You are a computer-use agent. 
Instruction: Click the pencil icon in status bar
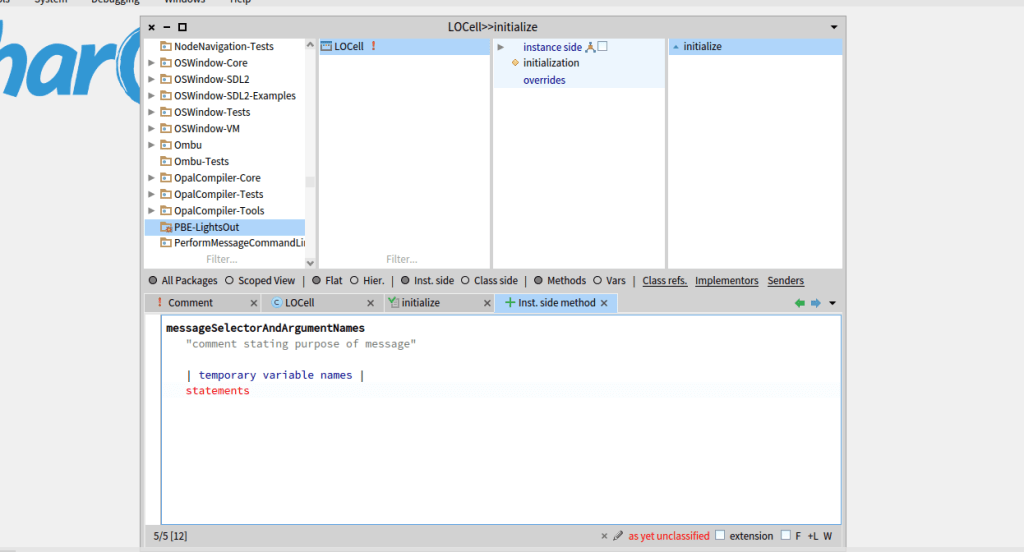(x=618, y=536)
